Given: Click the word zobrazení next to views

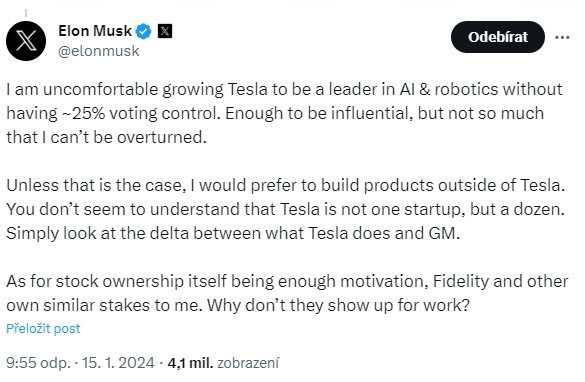Looking at the screenshot, I should click(x=248, y=363).
